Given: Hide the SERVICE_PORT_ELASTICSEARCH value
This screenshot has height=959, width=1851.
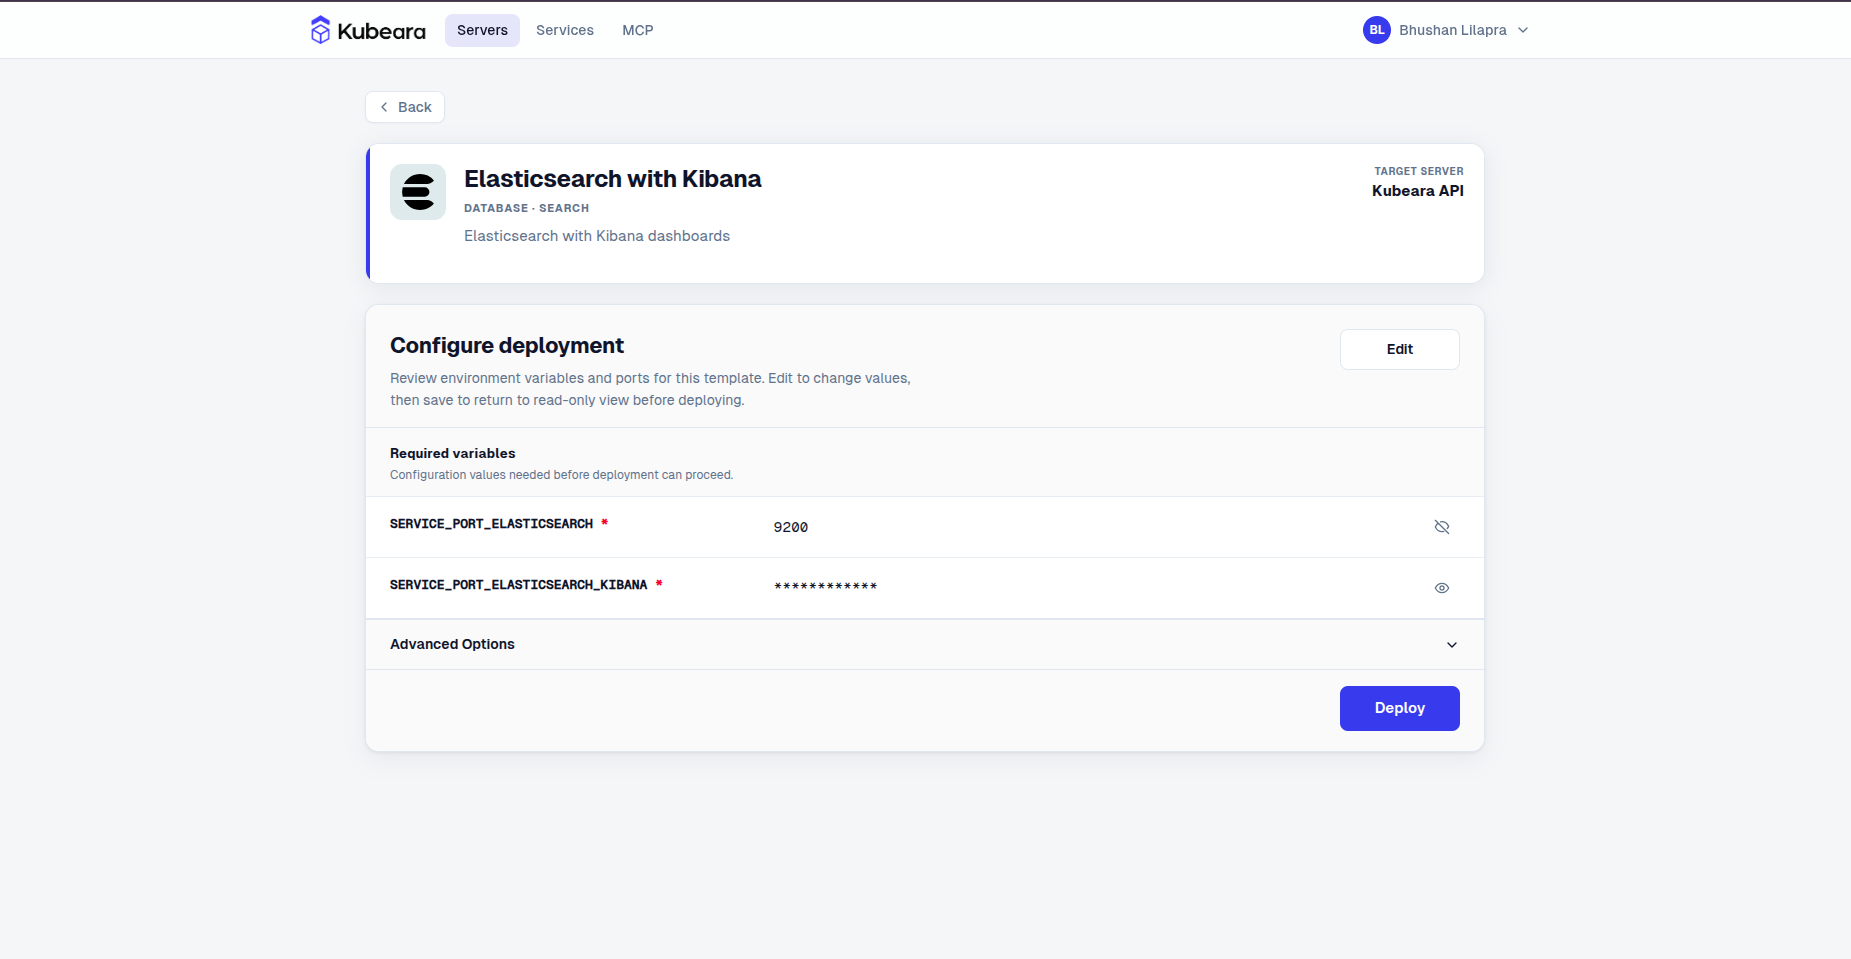Looking at the screenshot, I should 1442,527.
